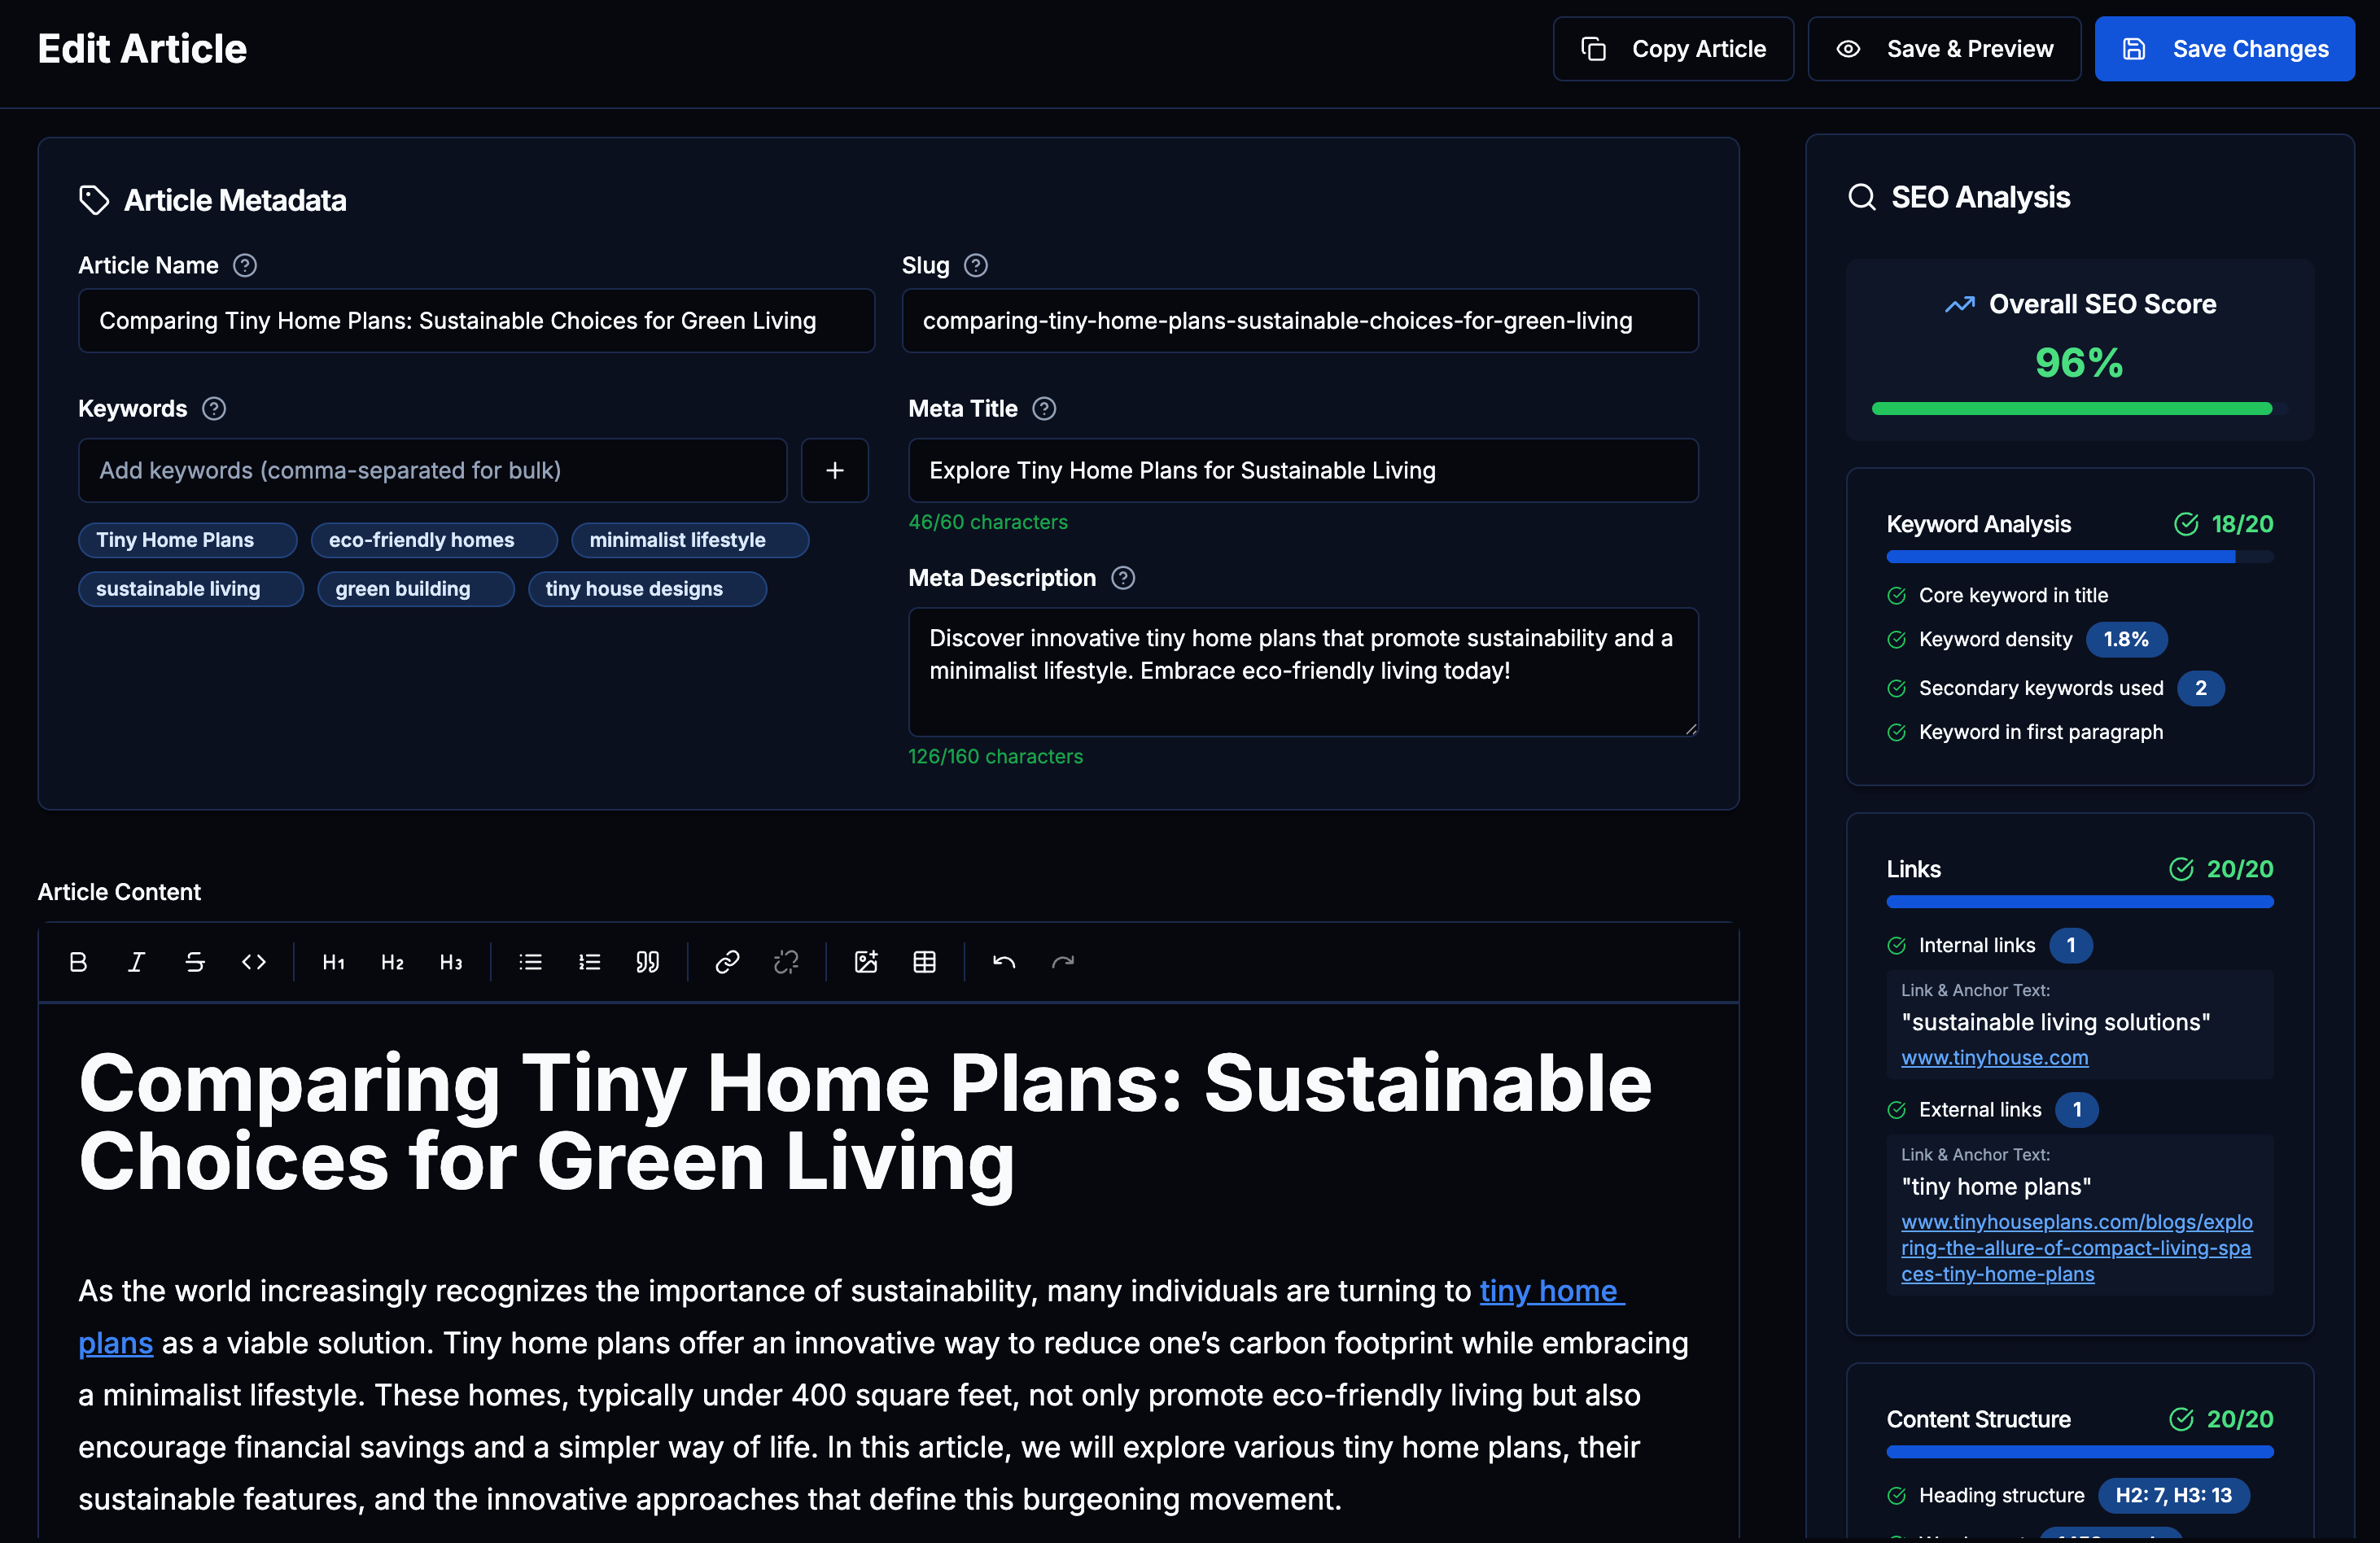
Task: Toggle bold formatting in editor toolbar
Action: coord(78,962)
